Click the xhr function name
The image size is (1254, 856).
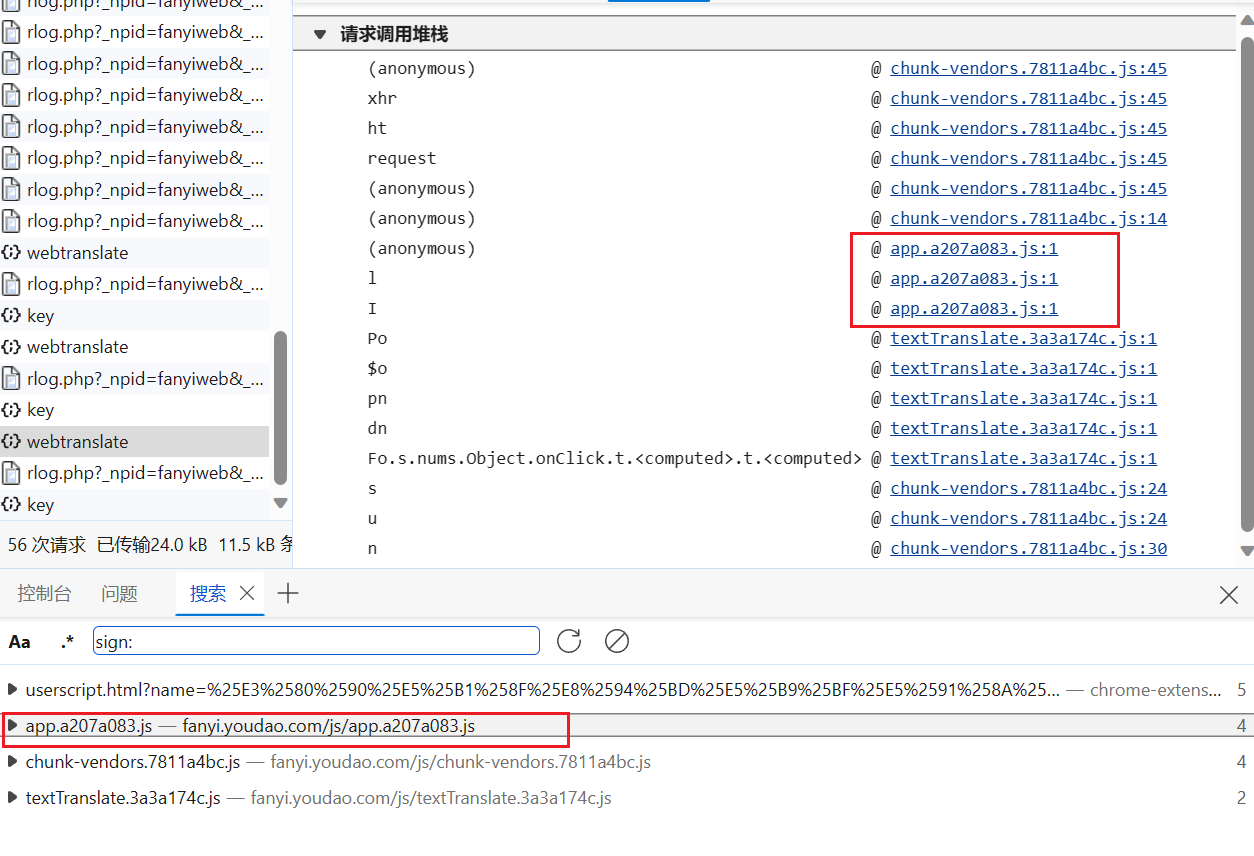pyautogui.click(x=382, y=98)
